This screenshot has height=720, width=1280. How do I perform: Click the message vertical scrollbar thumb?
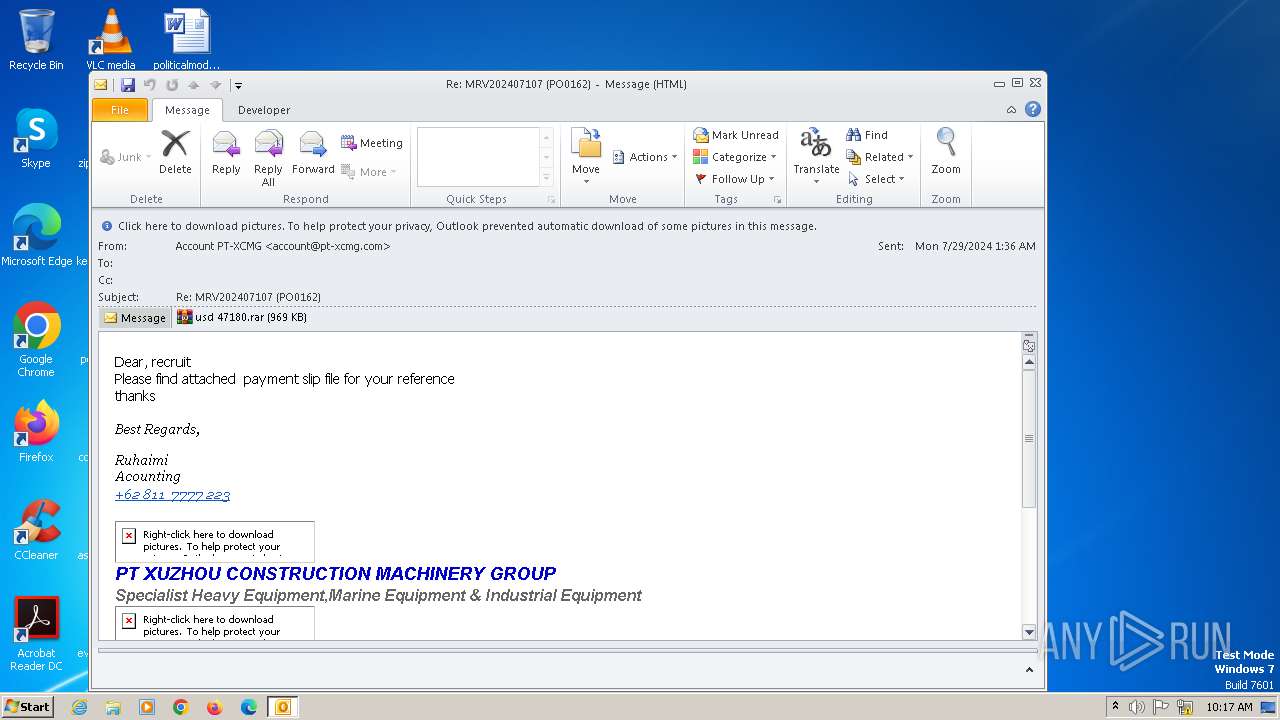click(1029, 438)
